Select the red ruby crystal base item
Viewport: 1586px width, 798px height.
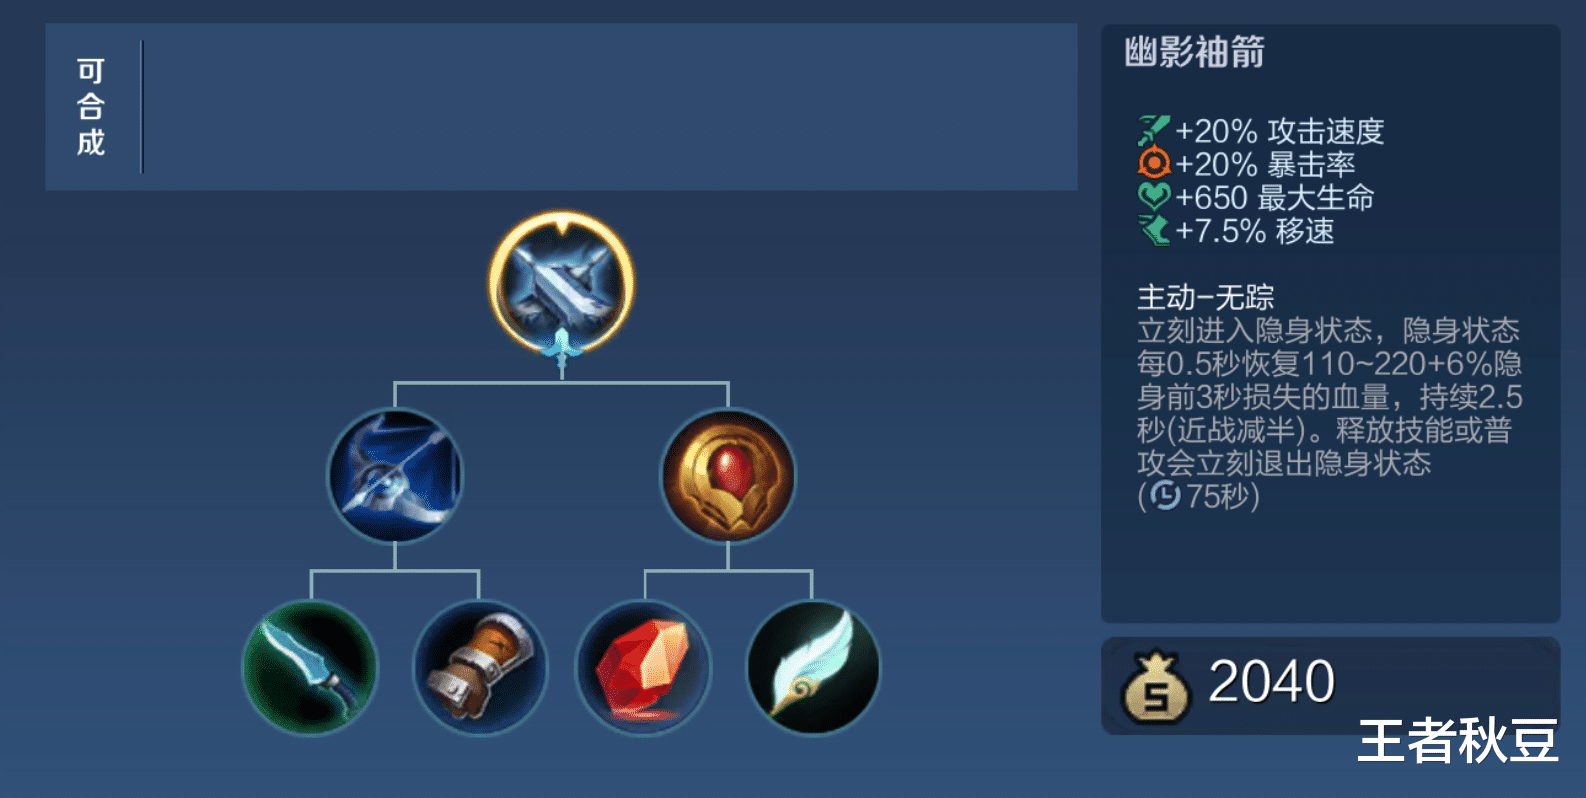point(644,667)
